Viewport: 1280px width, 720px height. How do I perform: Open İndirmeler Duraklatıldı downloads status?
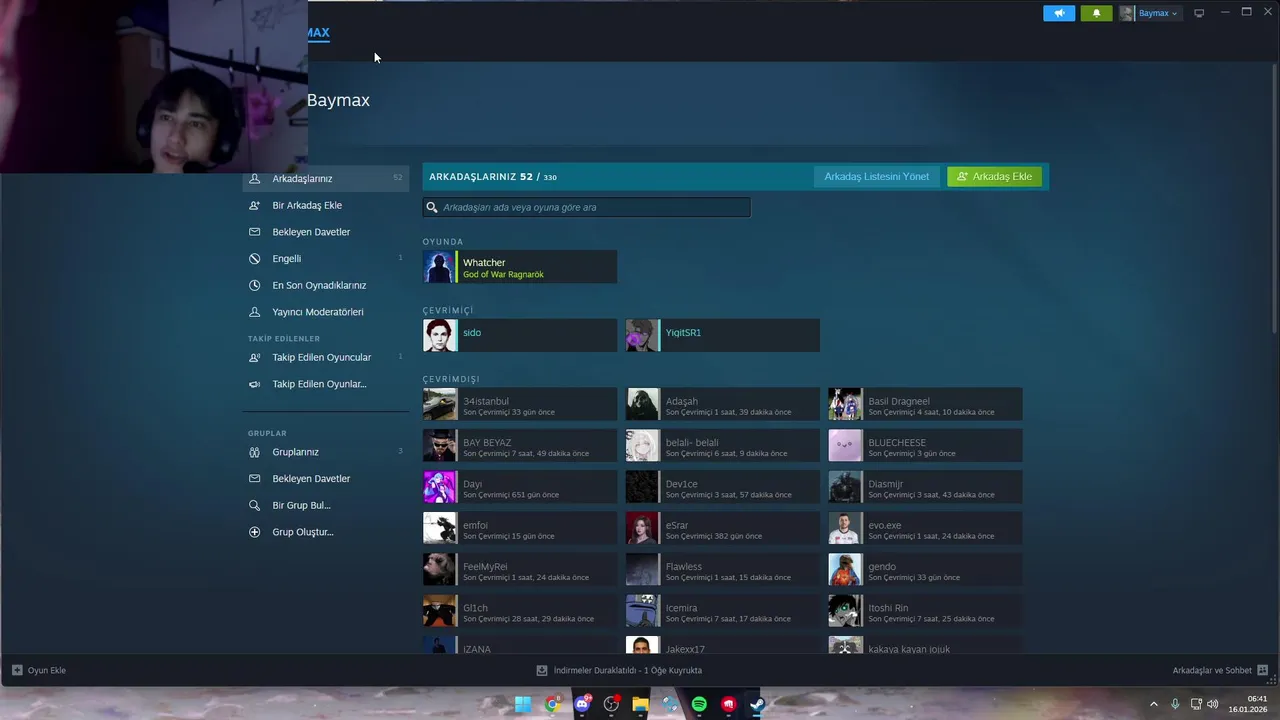628,670
